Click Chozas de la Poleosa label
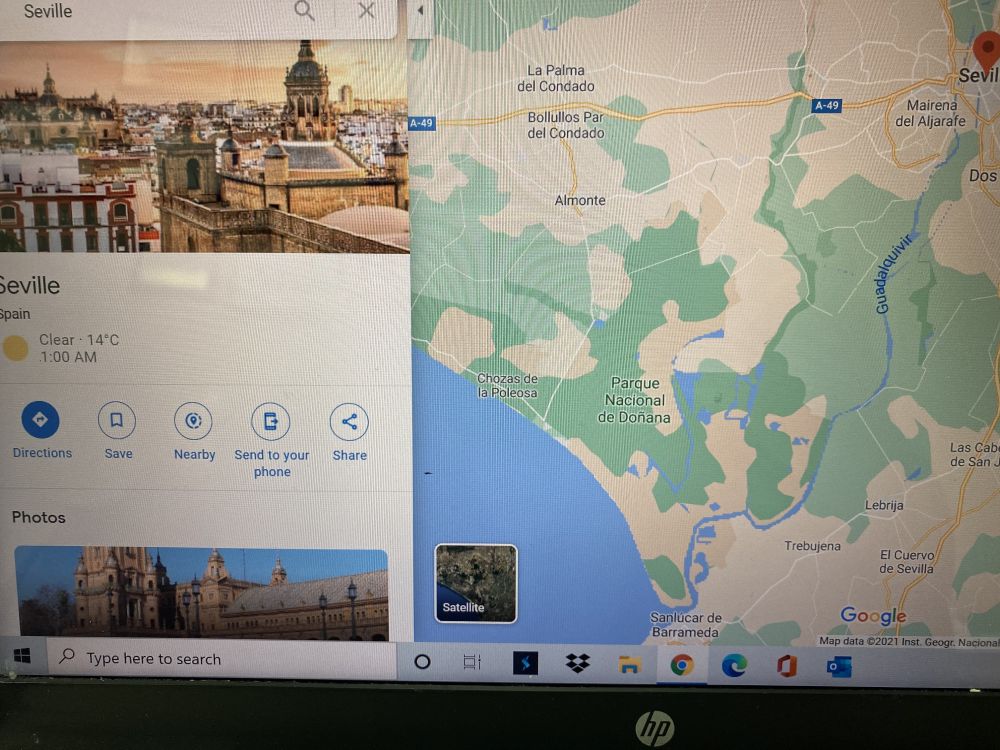Viewport: 1000px width, 750px height. click(508, 385)
